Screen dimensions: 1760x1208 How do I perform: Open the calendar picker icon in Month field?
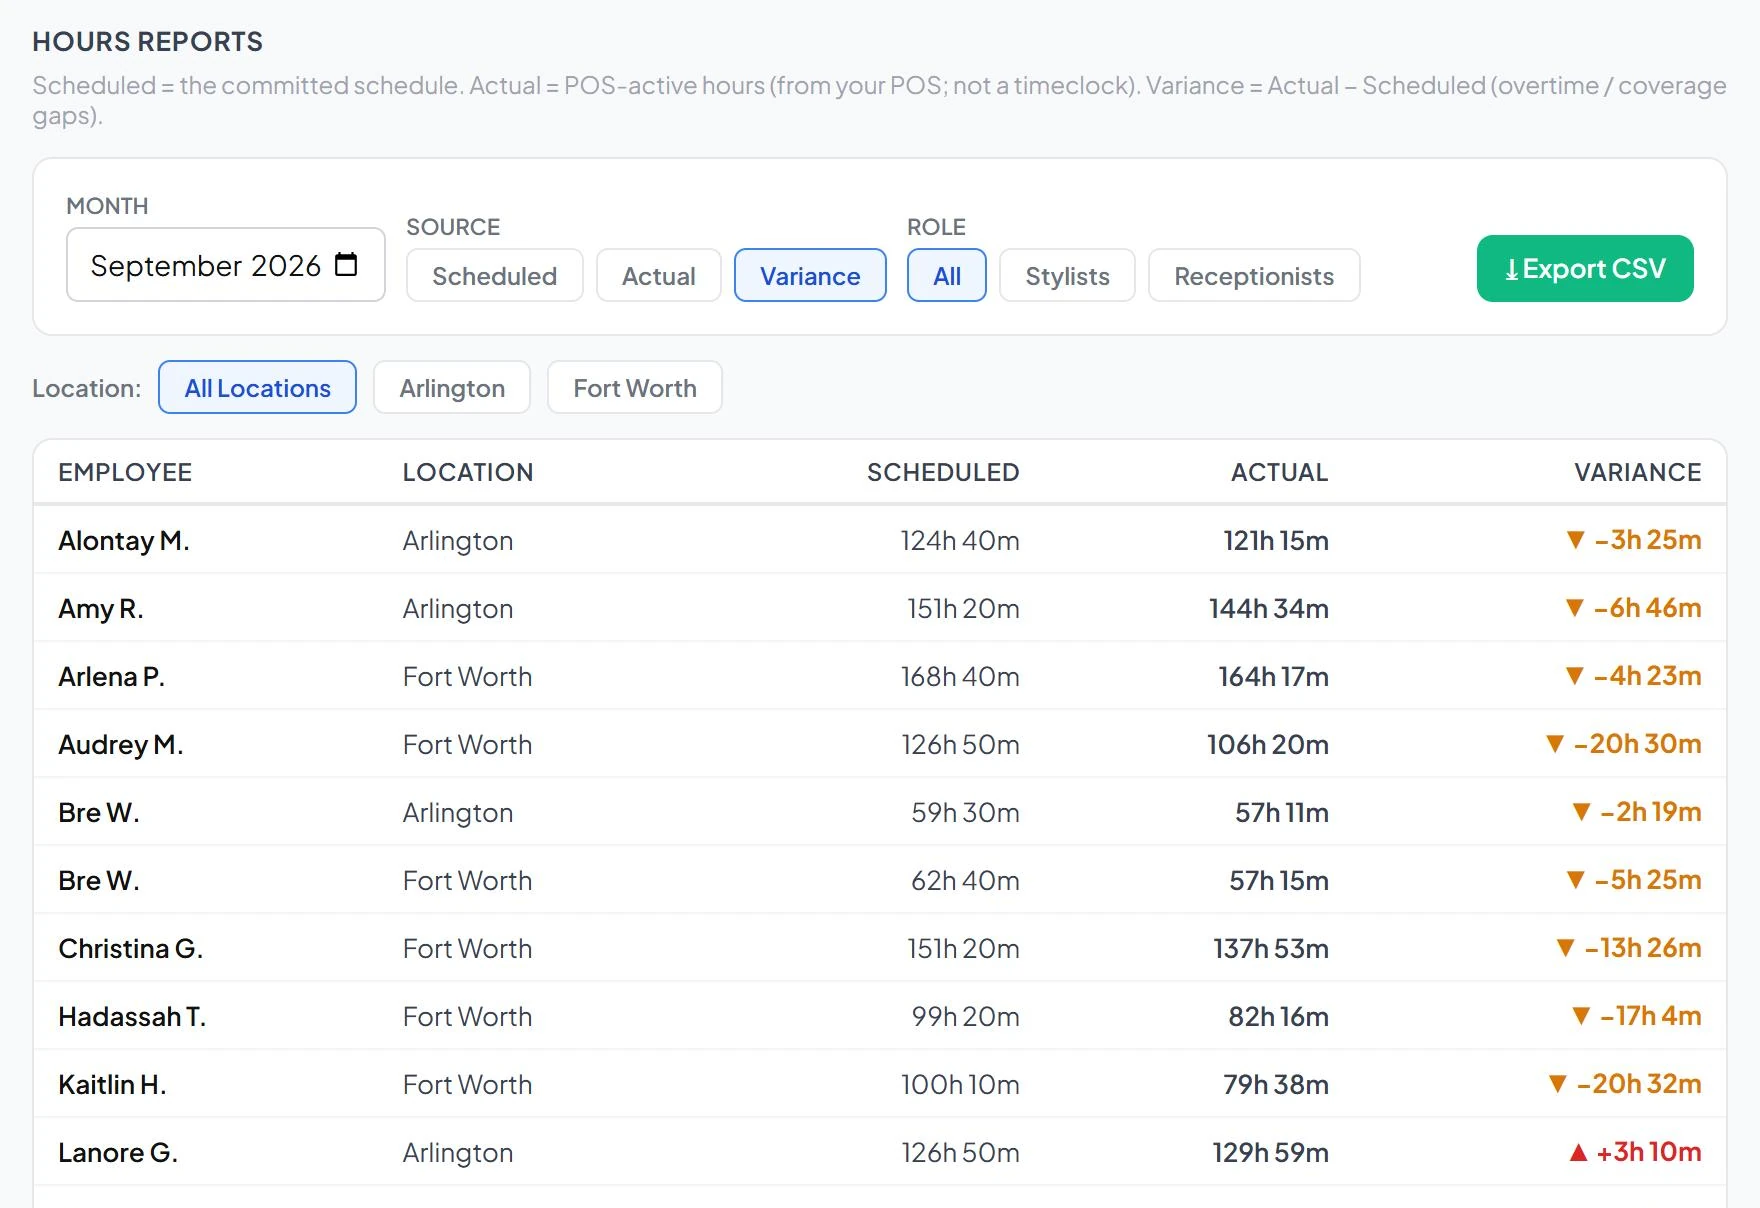[x=346, y=265]
